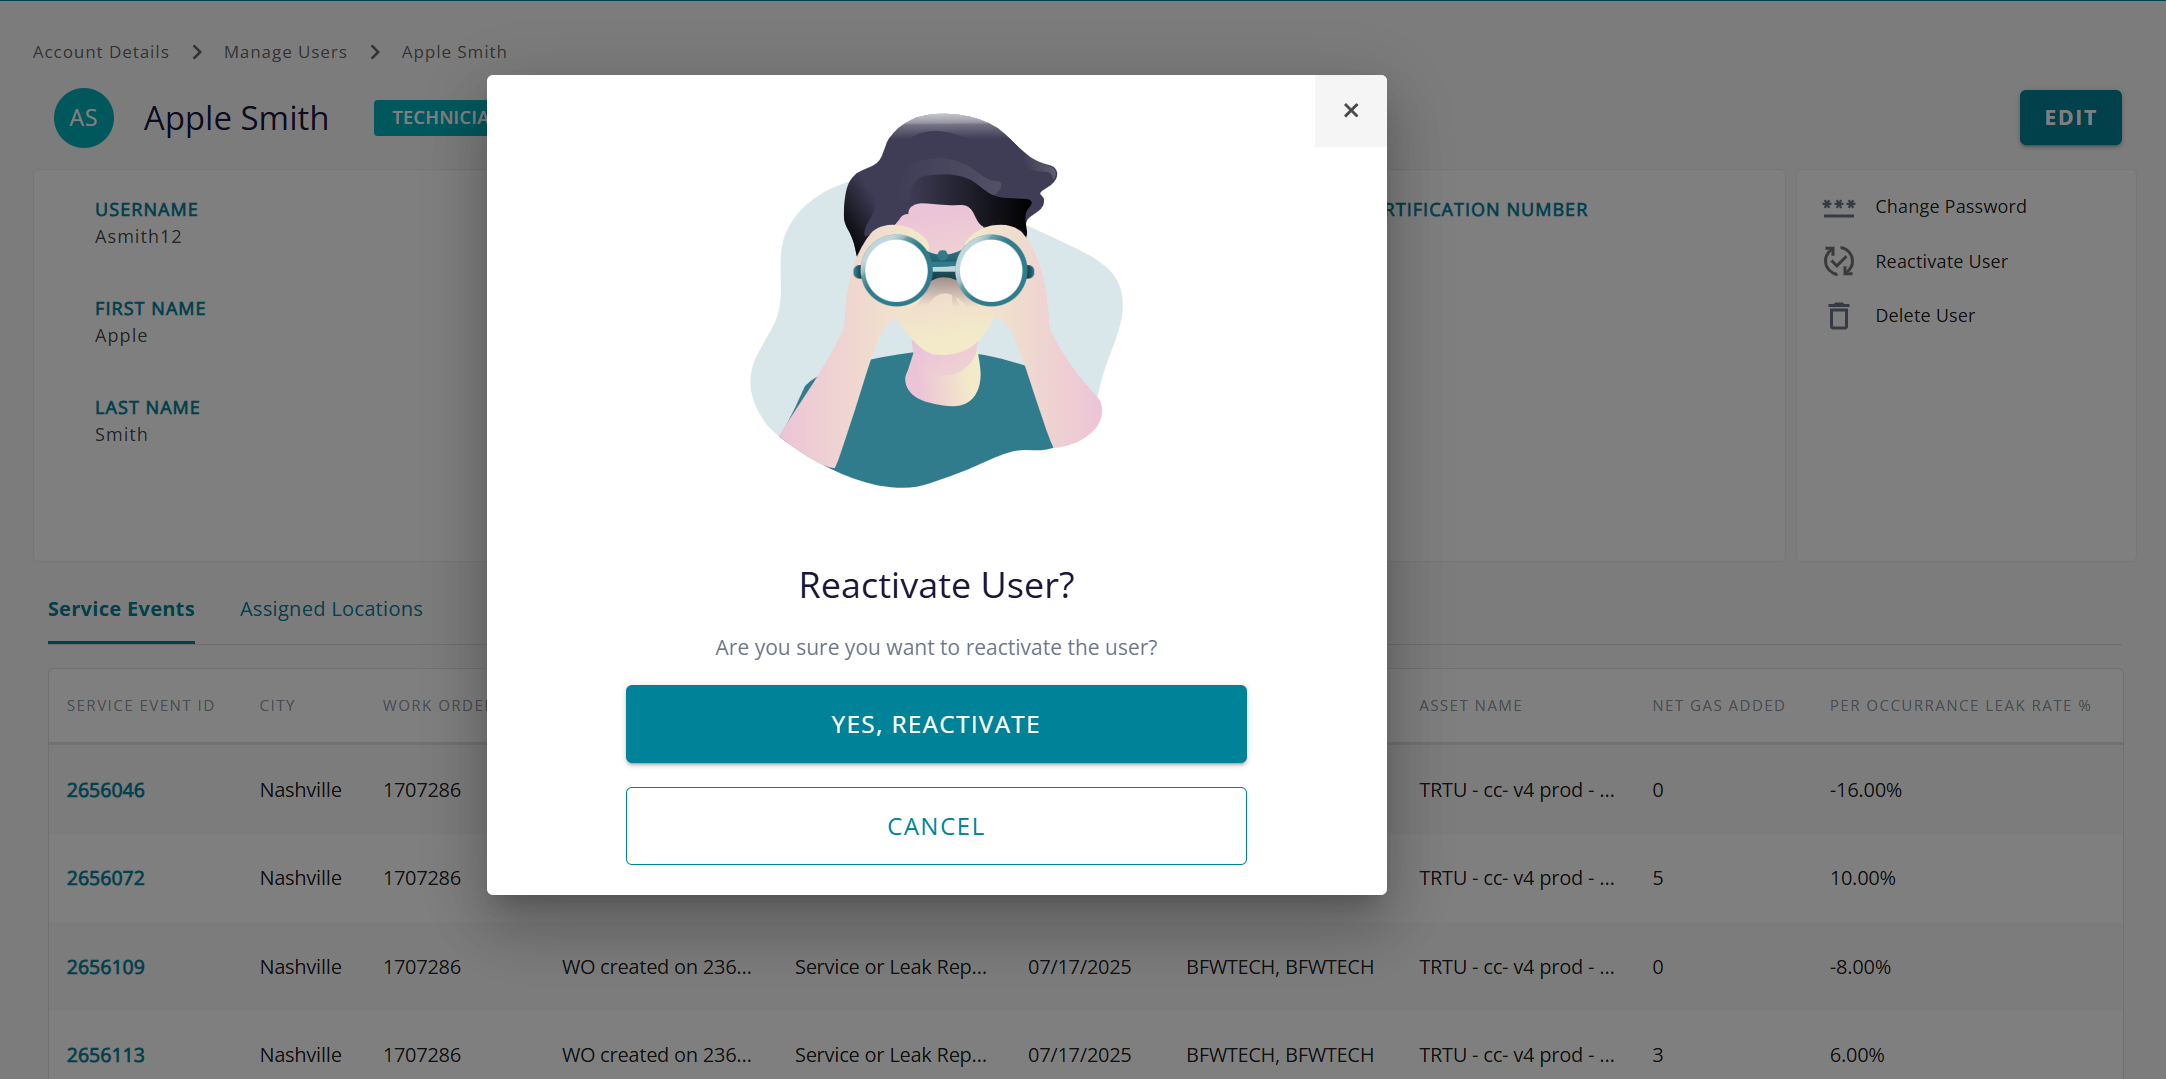
Task: Sort by Per Occurrance Leak Rate column
Action: point(1960,706)
